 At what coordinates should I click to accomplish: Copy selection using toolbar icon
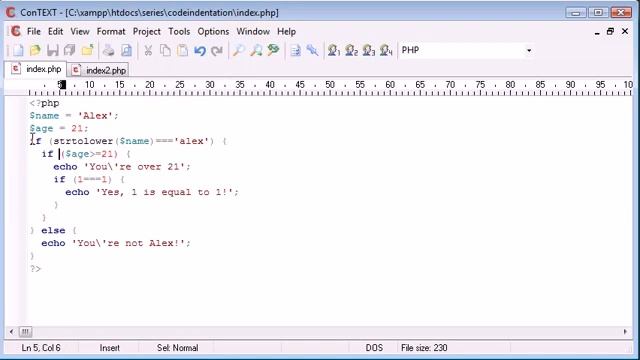tap(165, 50)
